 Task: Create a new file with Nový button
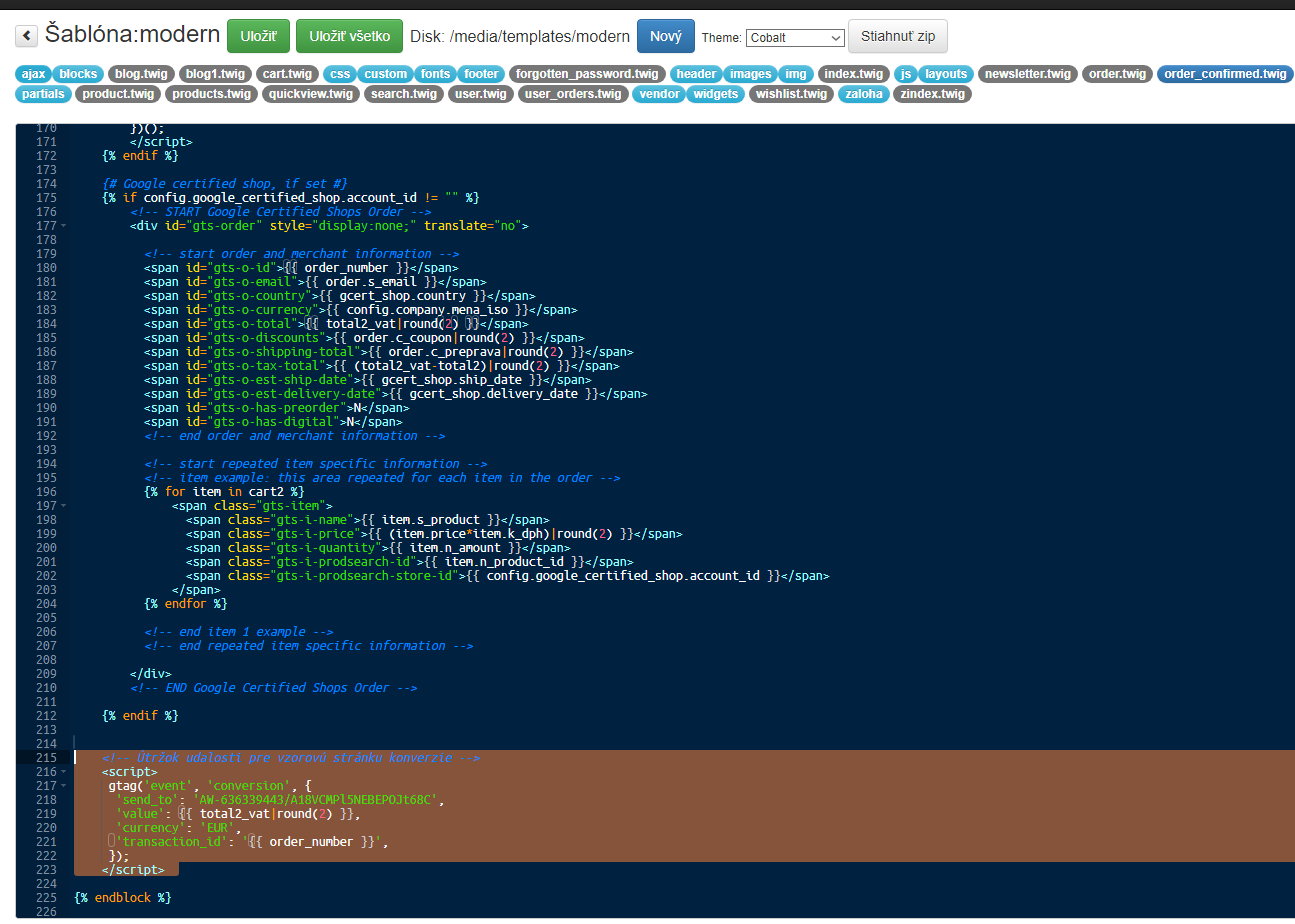(x=666, y=36)
